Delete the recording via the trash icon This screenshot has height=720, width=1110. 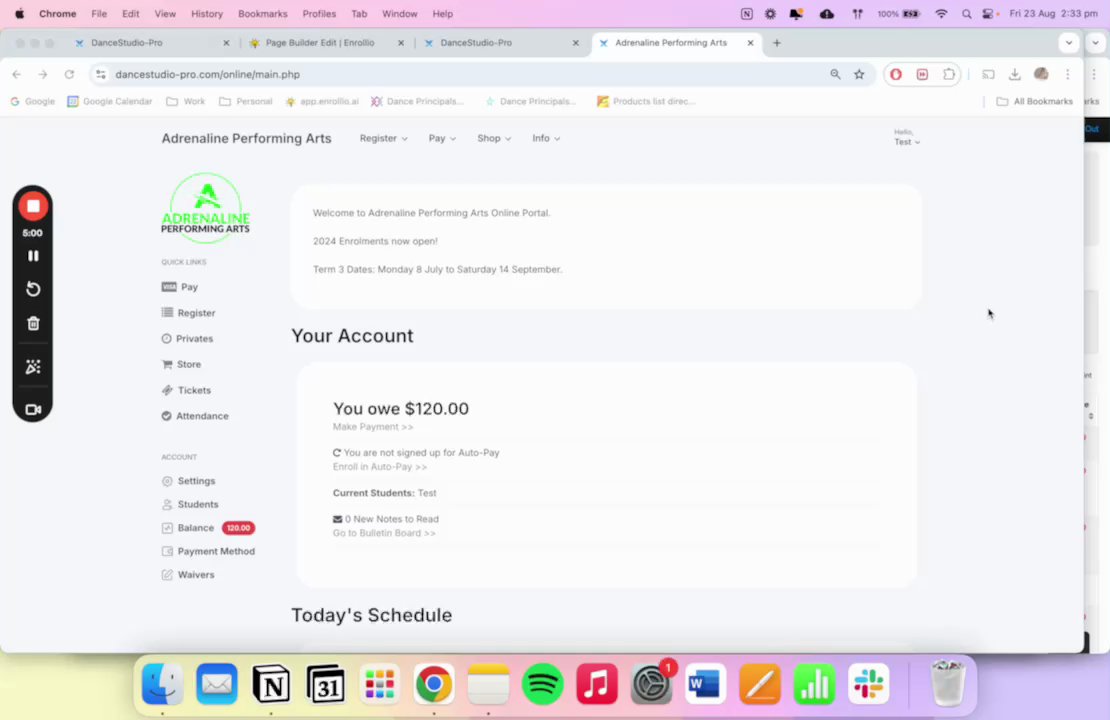[x=33, y=324]
